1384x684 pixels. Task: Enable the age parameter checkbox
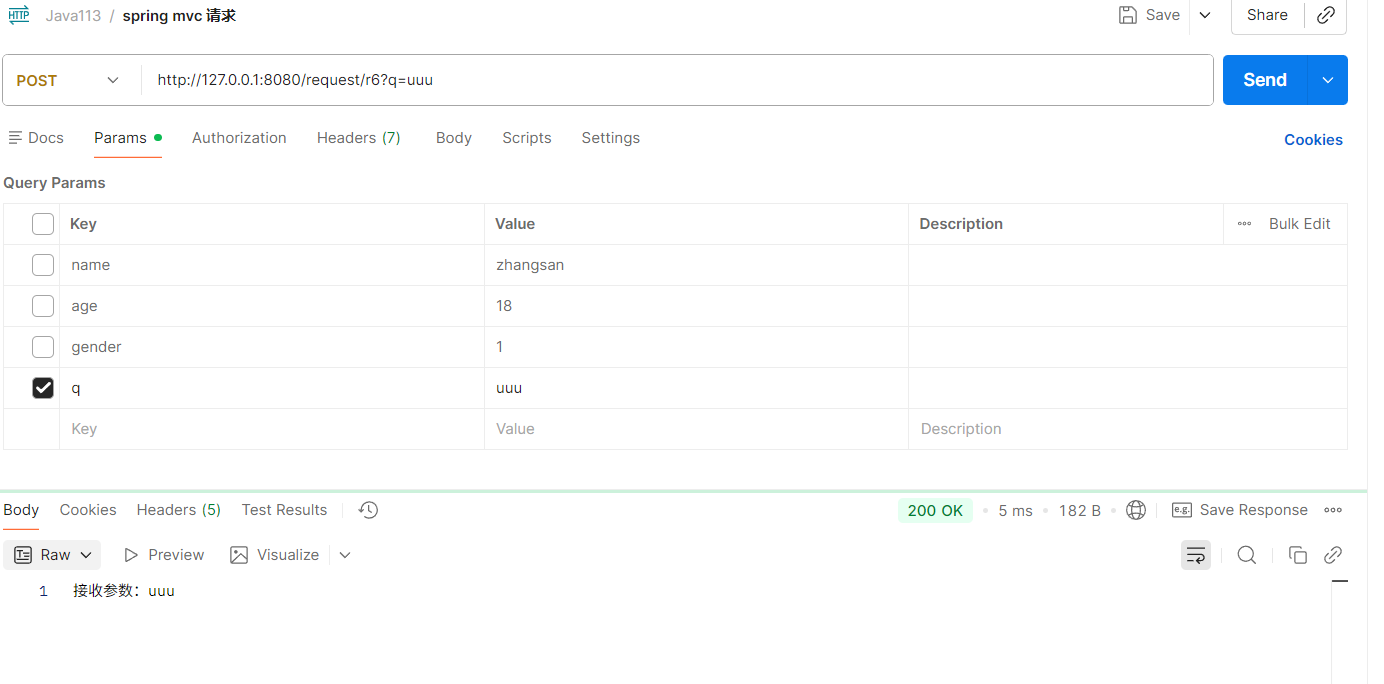(x=43, y=306)
